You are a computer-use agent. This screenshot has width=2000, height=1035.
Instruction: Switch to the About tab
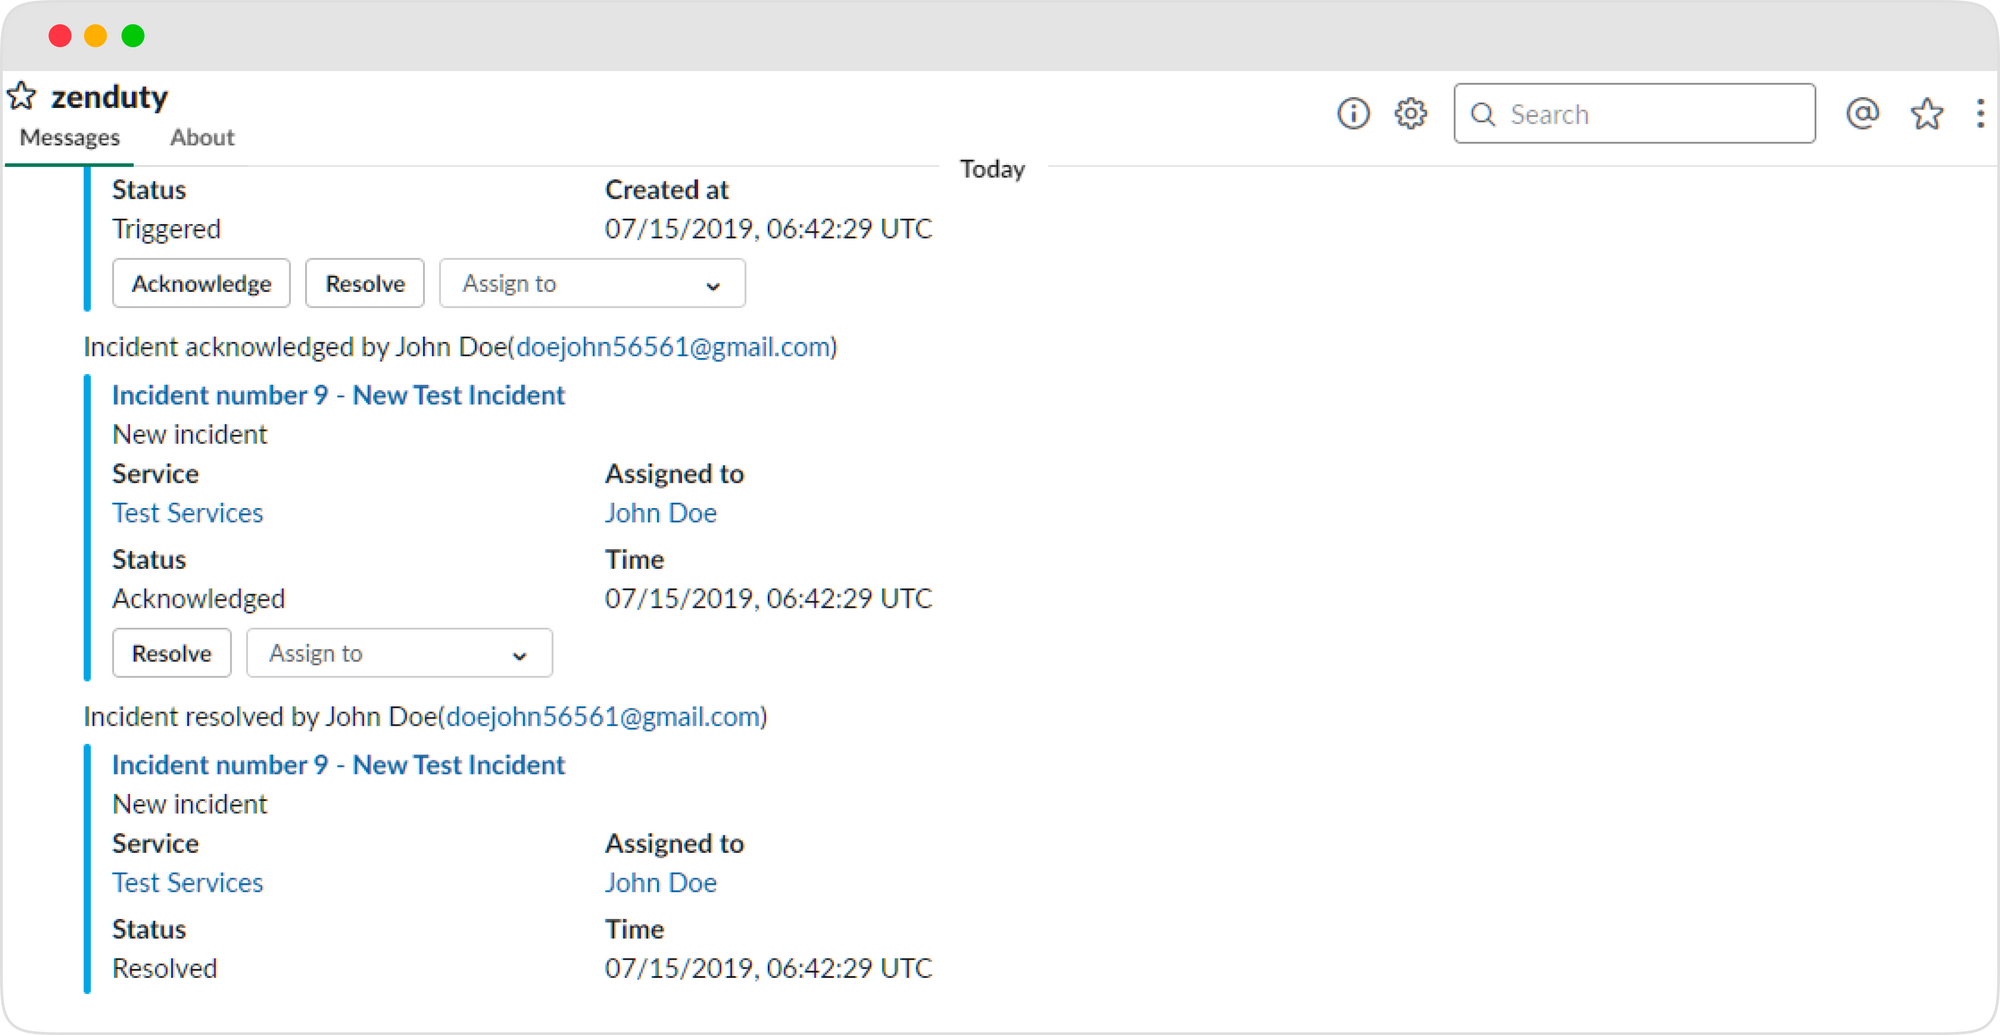(202, 137)
